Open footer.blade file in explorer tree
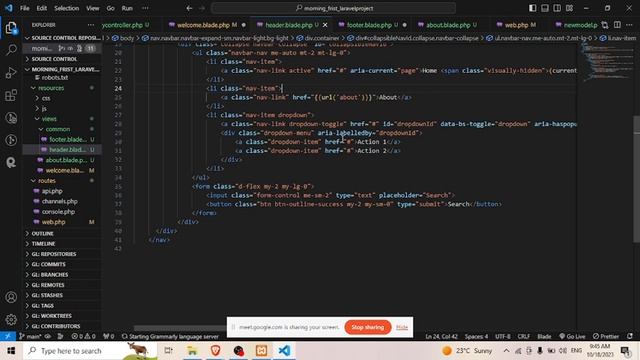This screenshot has height=360, width=640. click(x=62, y=139)
